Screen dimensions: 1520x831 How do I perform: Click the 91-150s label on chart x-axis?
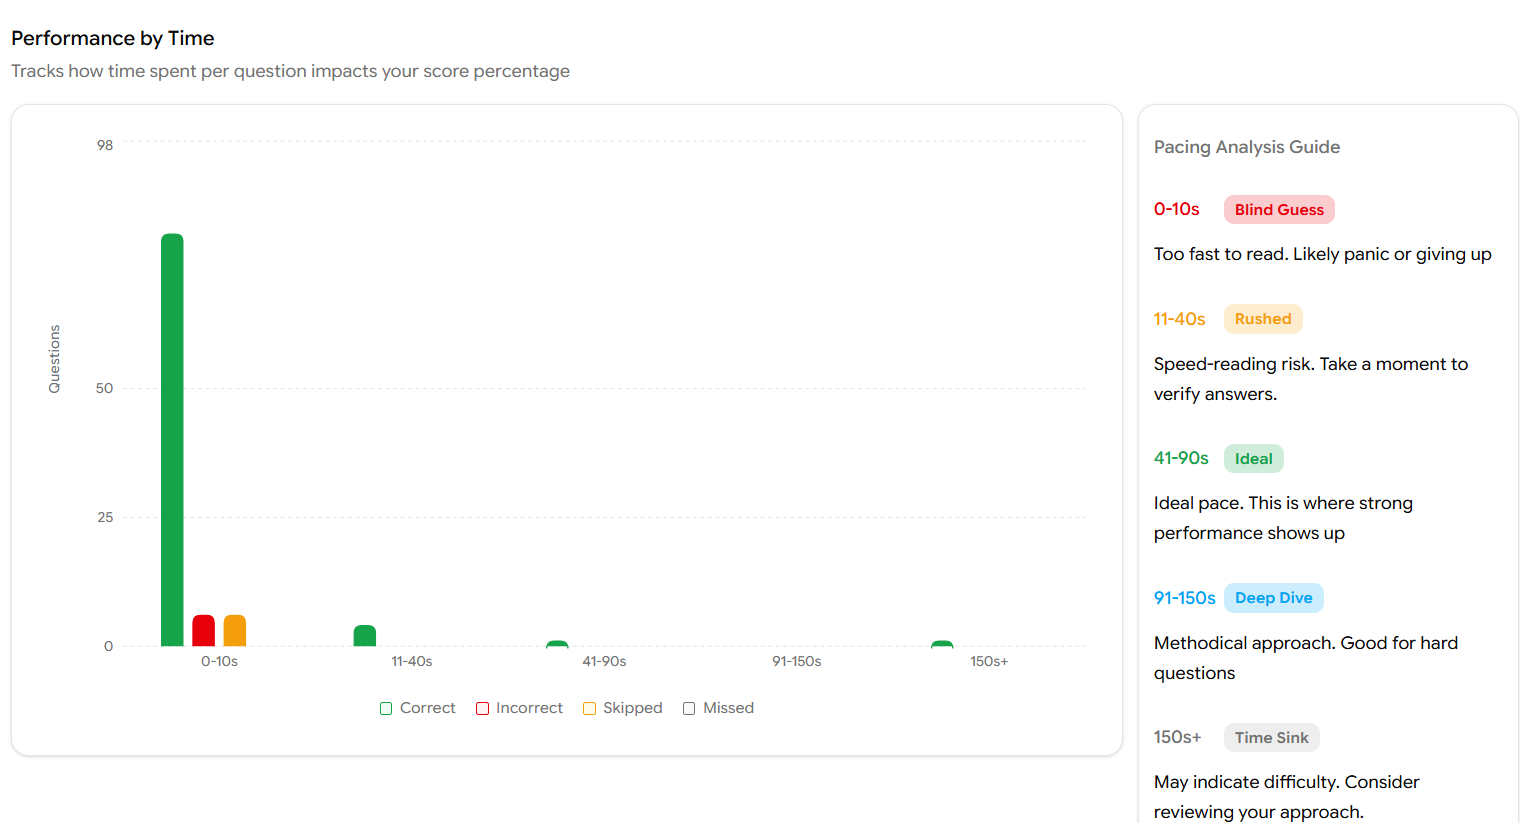(x=796, y=662)
